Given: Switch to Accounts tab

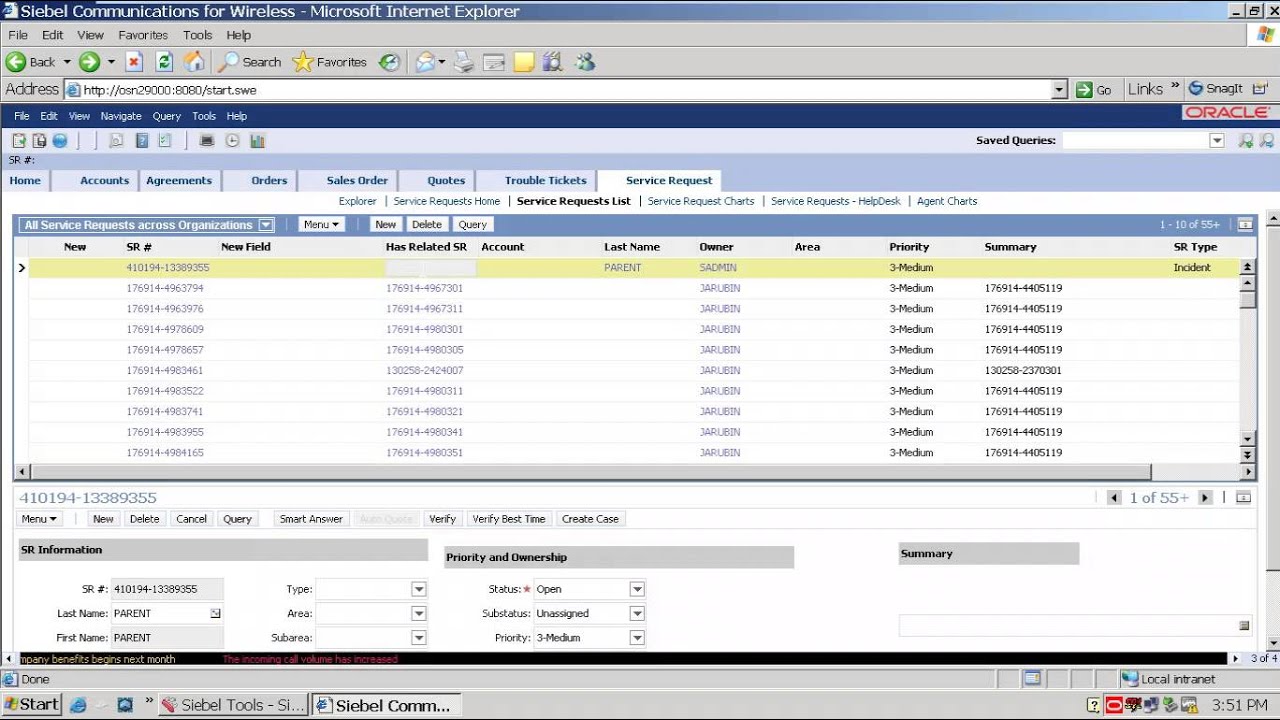Looking at the screenshot, I should coord(105,180).
